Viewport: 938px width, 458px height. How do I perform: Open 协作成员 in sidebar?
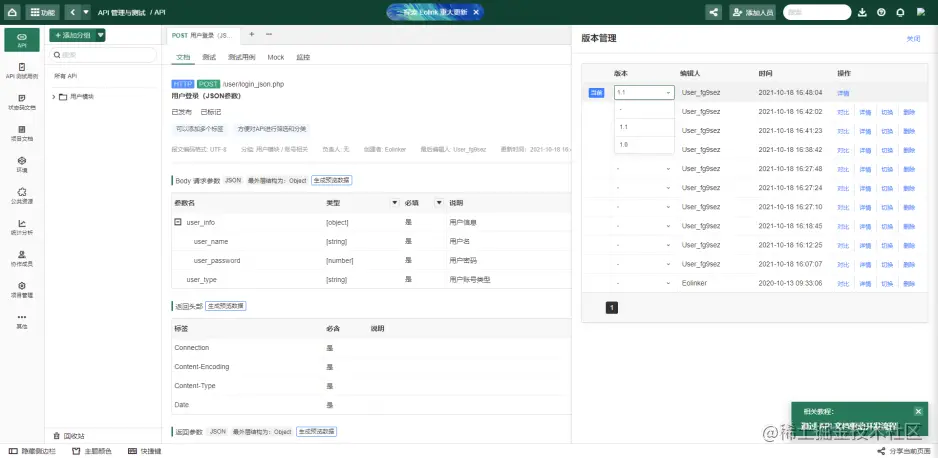pyautogui.click(x=22, y=258)
